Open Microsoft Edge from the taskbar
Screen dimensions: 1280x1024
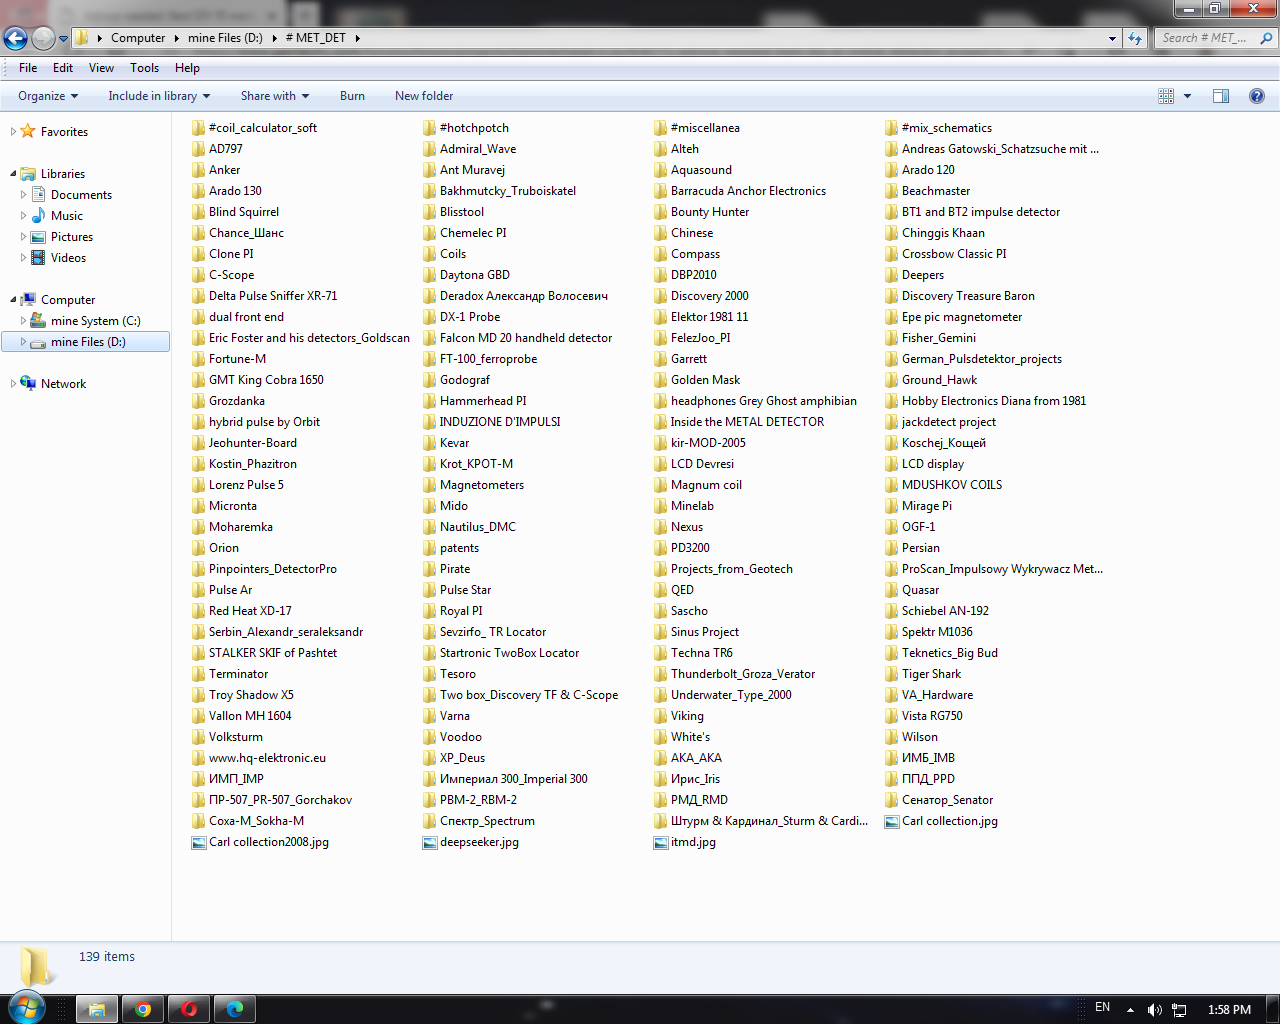[x=235, y=1009]
